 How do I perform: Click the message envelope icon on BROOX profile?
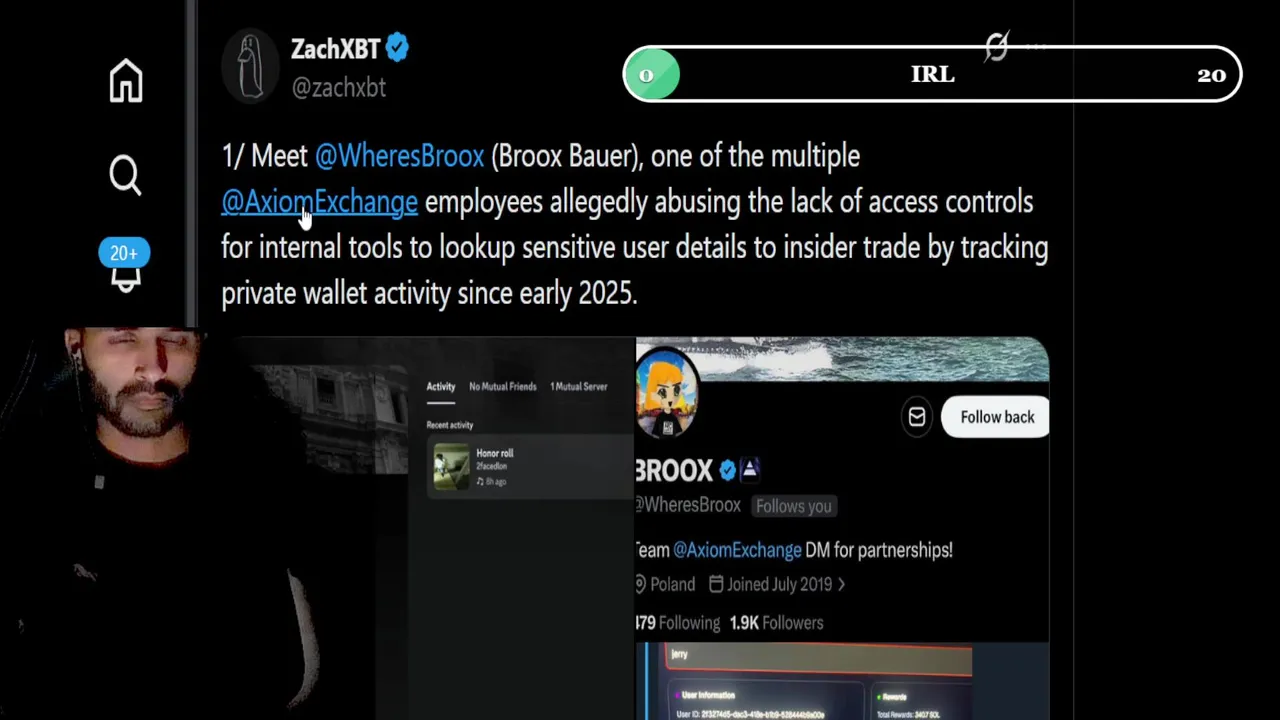(x=917, y=417)
